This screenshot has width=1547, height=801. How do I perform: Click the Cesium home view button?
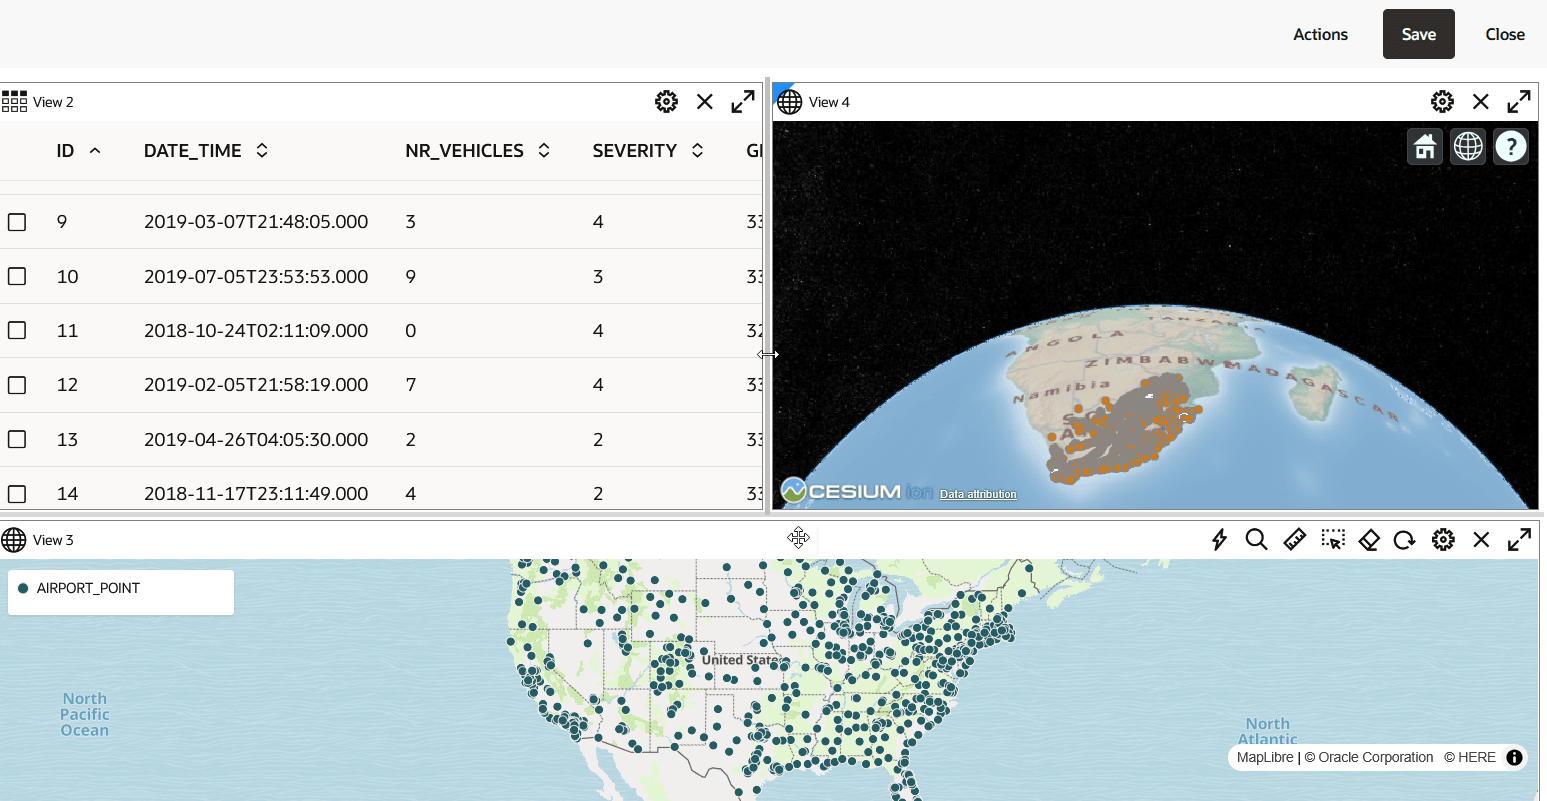pyautogui.click(x=1425, y=147)
